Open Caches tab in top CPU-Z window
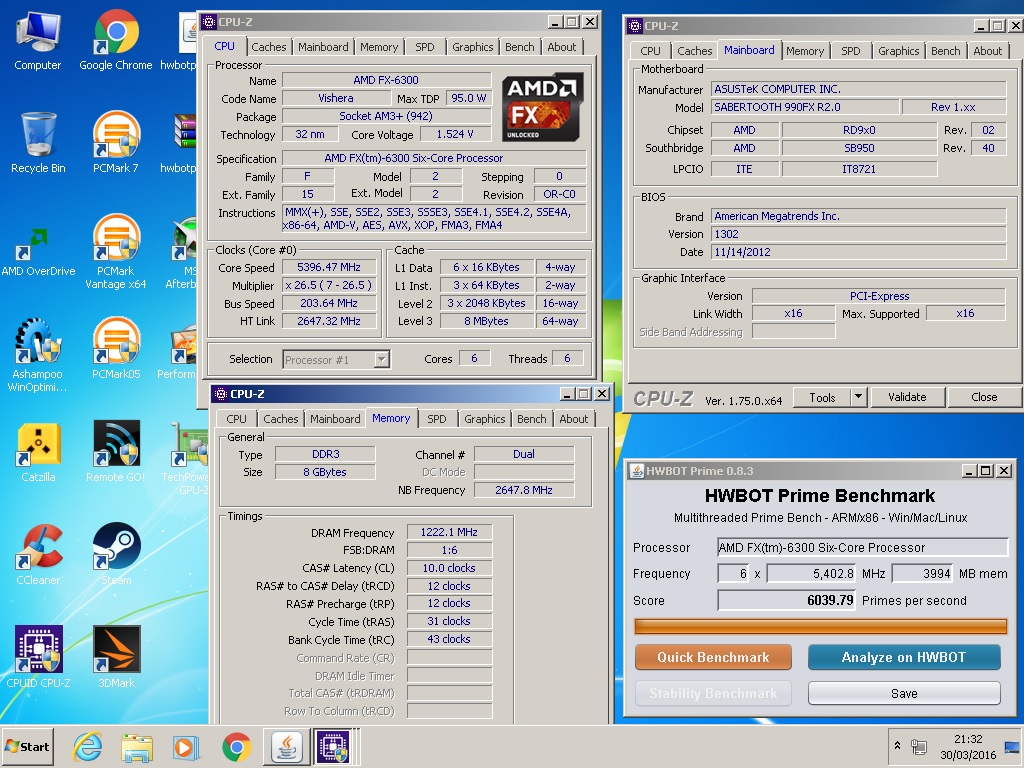This screenshot has height=768, width=1024. pyautogui.click(x=268, y=47)
